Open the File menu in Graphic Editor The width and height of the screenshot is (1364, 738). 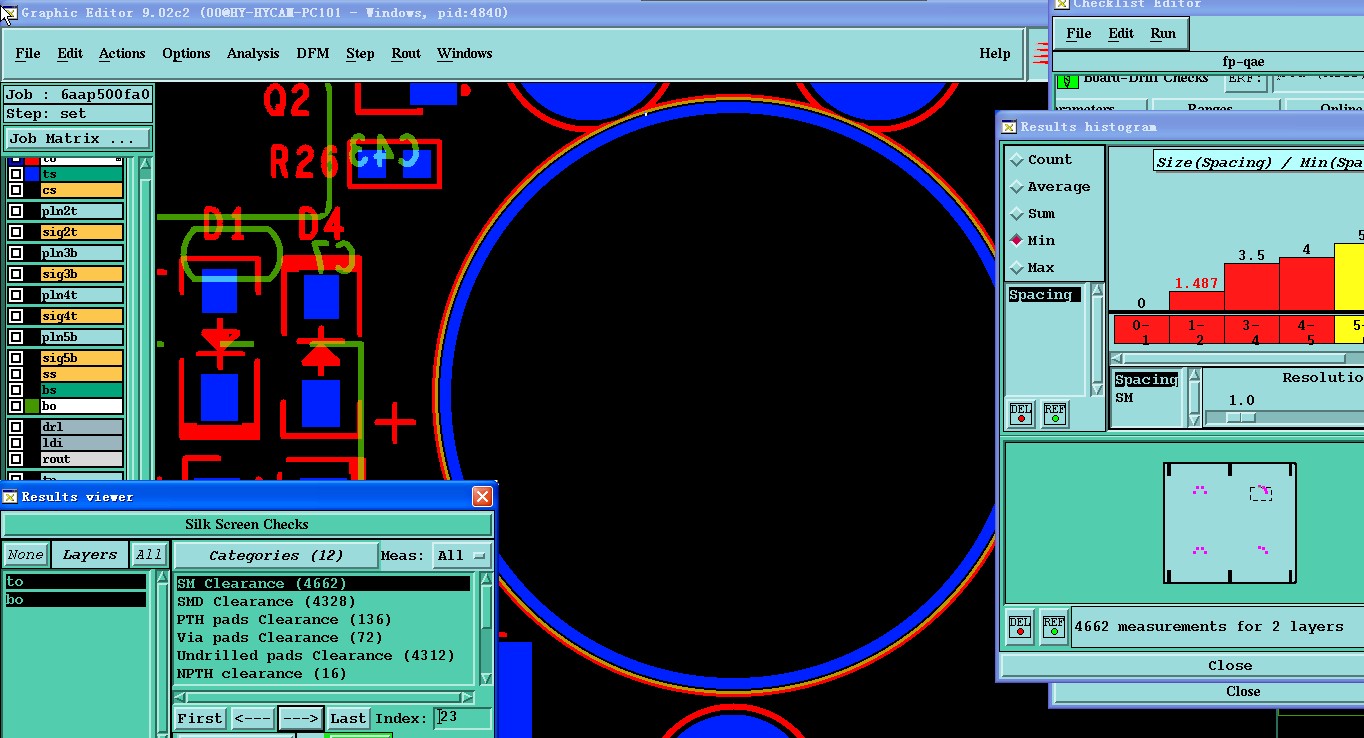coord(28,54)
